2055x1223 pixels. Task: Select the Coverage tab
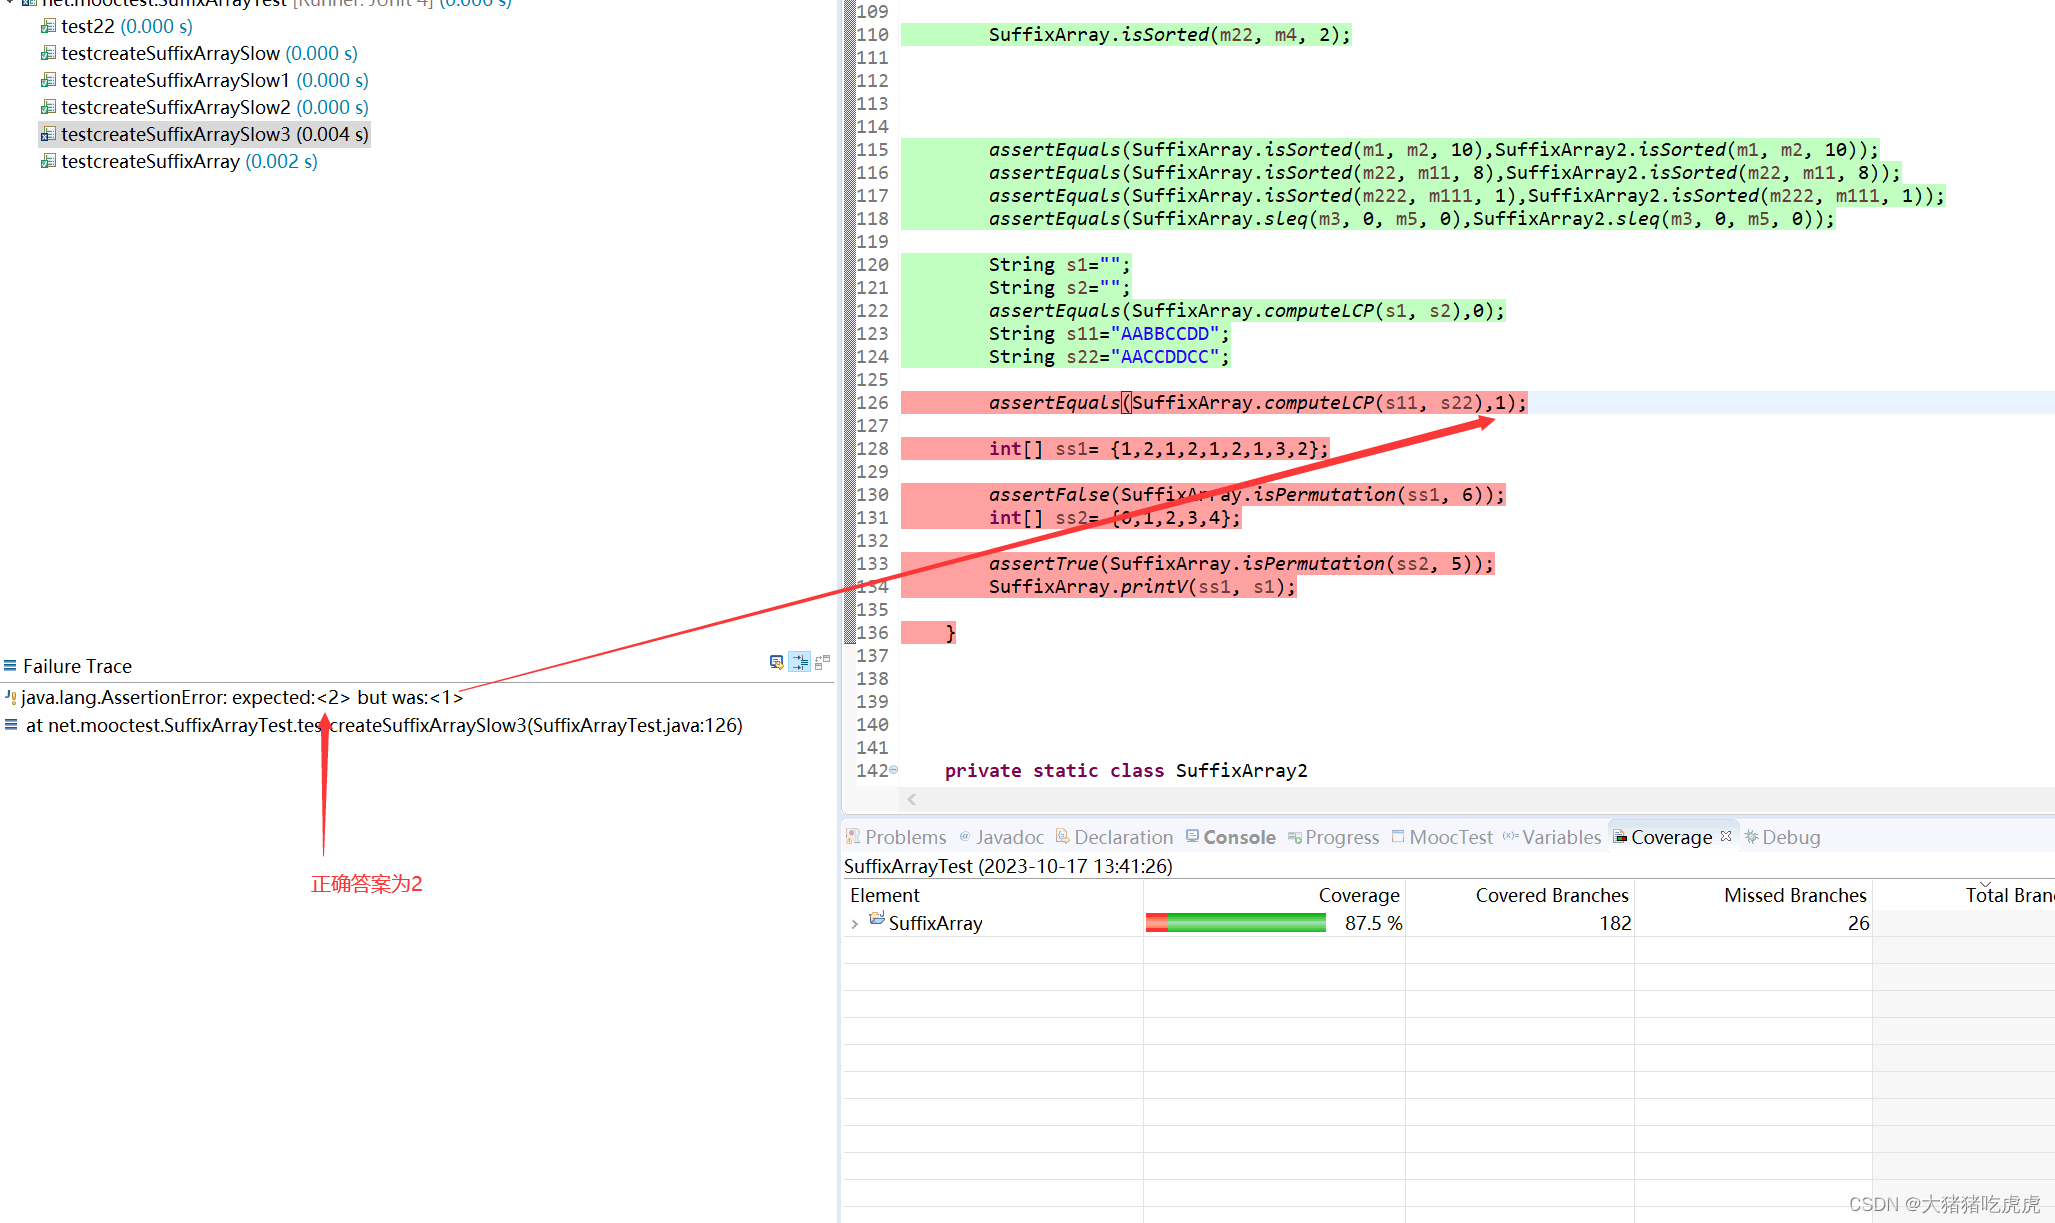click(x=1671, y=837)
